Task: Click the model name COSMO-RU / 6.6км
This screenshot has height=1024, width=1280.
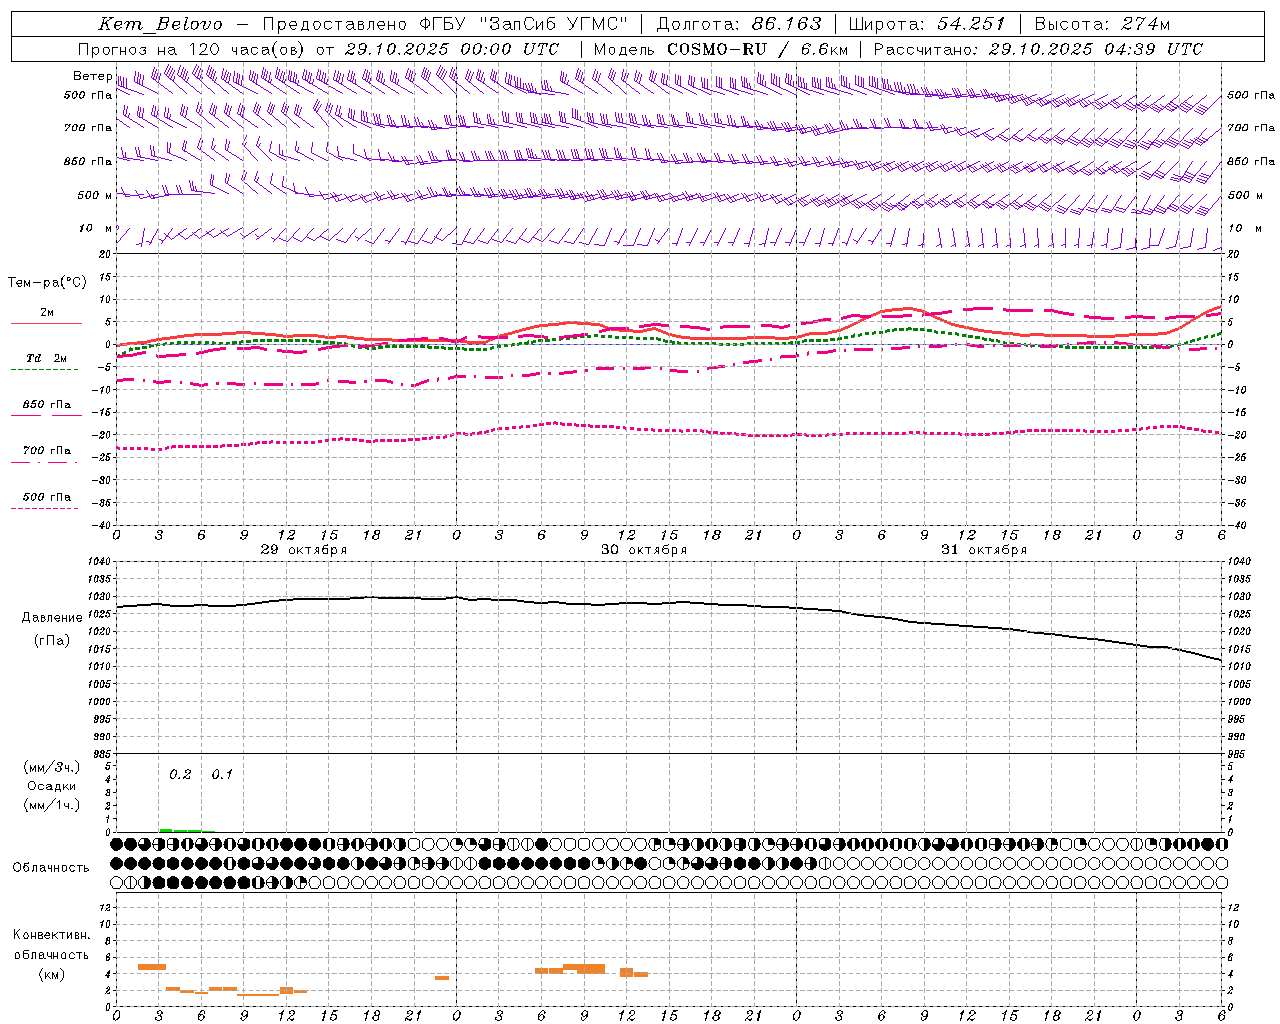Action: (757, 49)
